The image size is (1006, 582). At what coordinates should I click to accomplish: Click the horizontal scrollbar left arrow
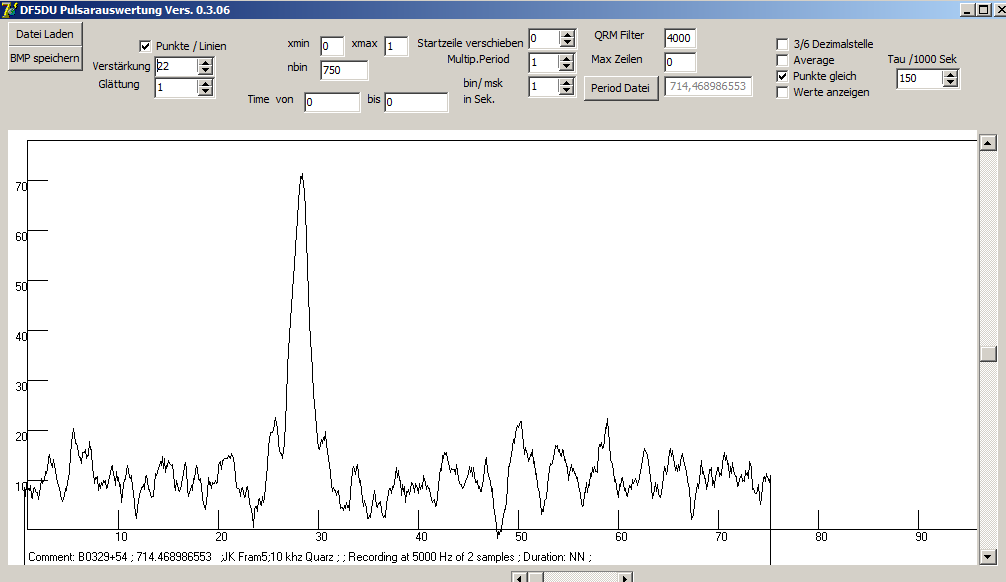pyautogui.click(x=520, y=578)
